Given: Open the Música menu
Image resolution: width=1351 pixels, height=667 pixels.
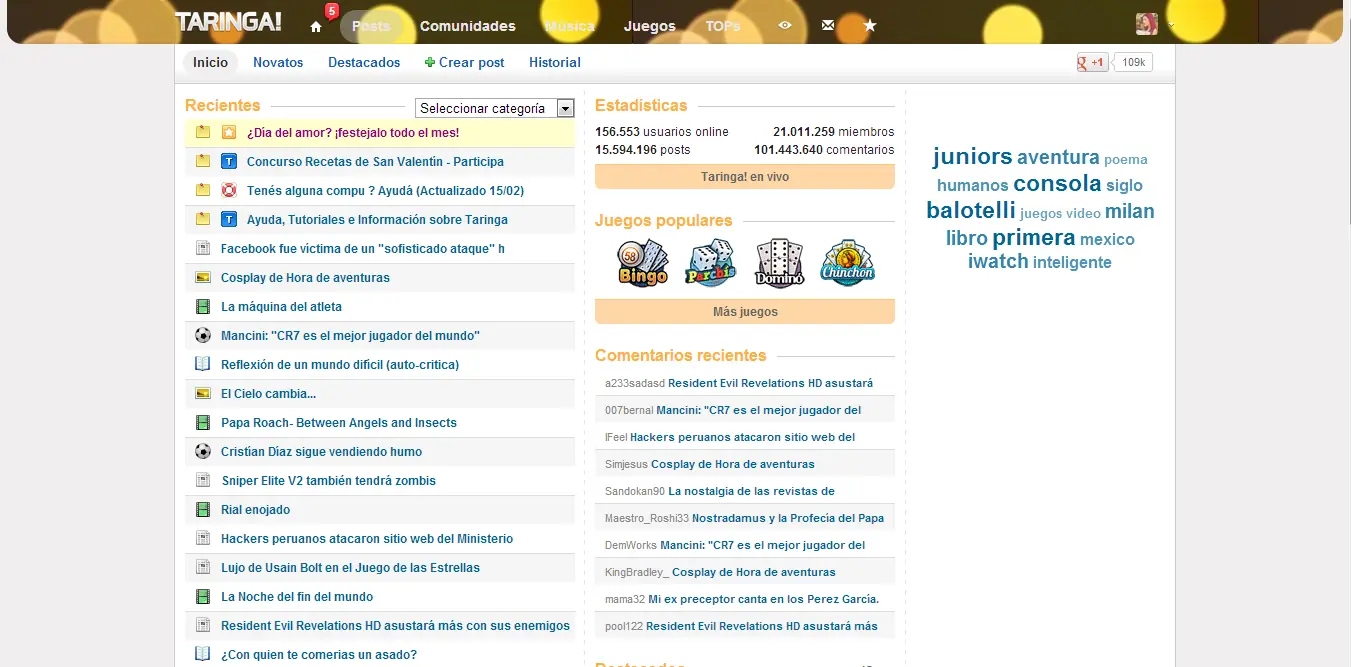Looking at the screenshot, I should (x=570, y=26).
